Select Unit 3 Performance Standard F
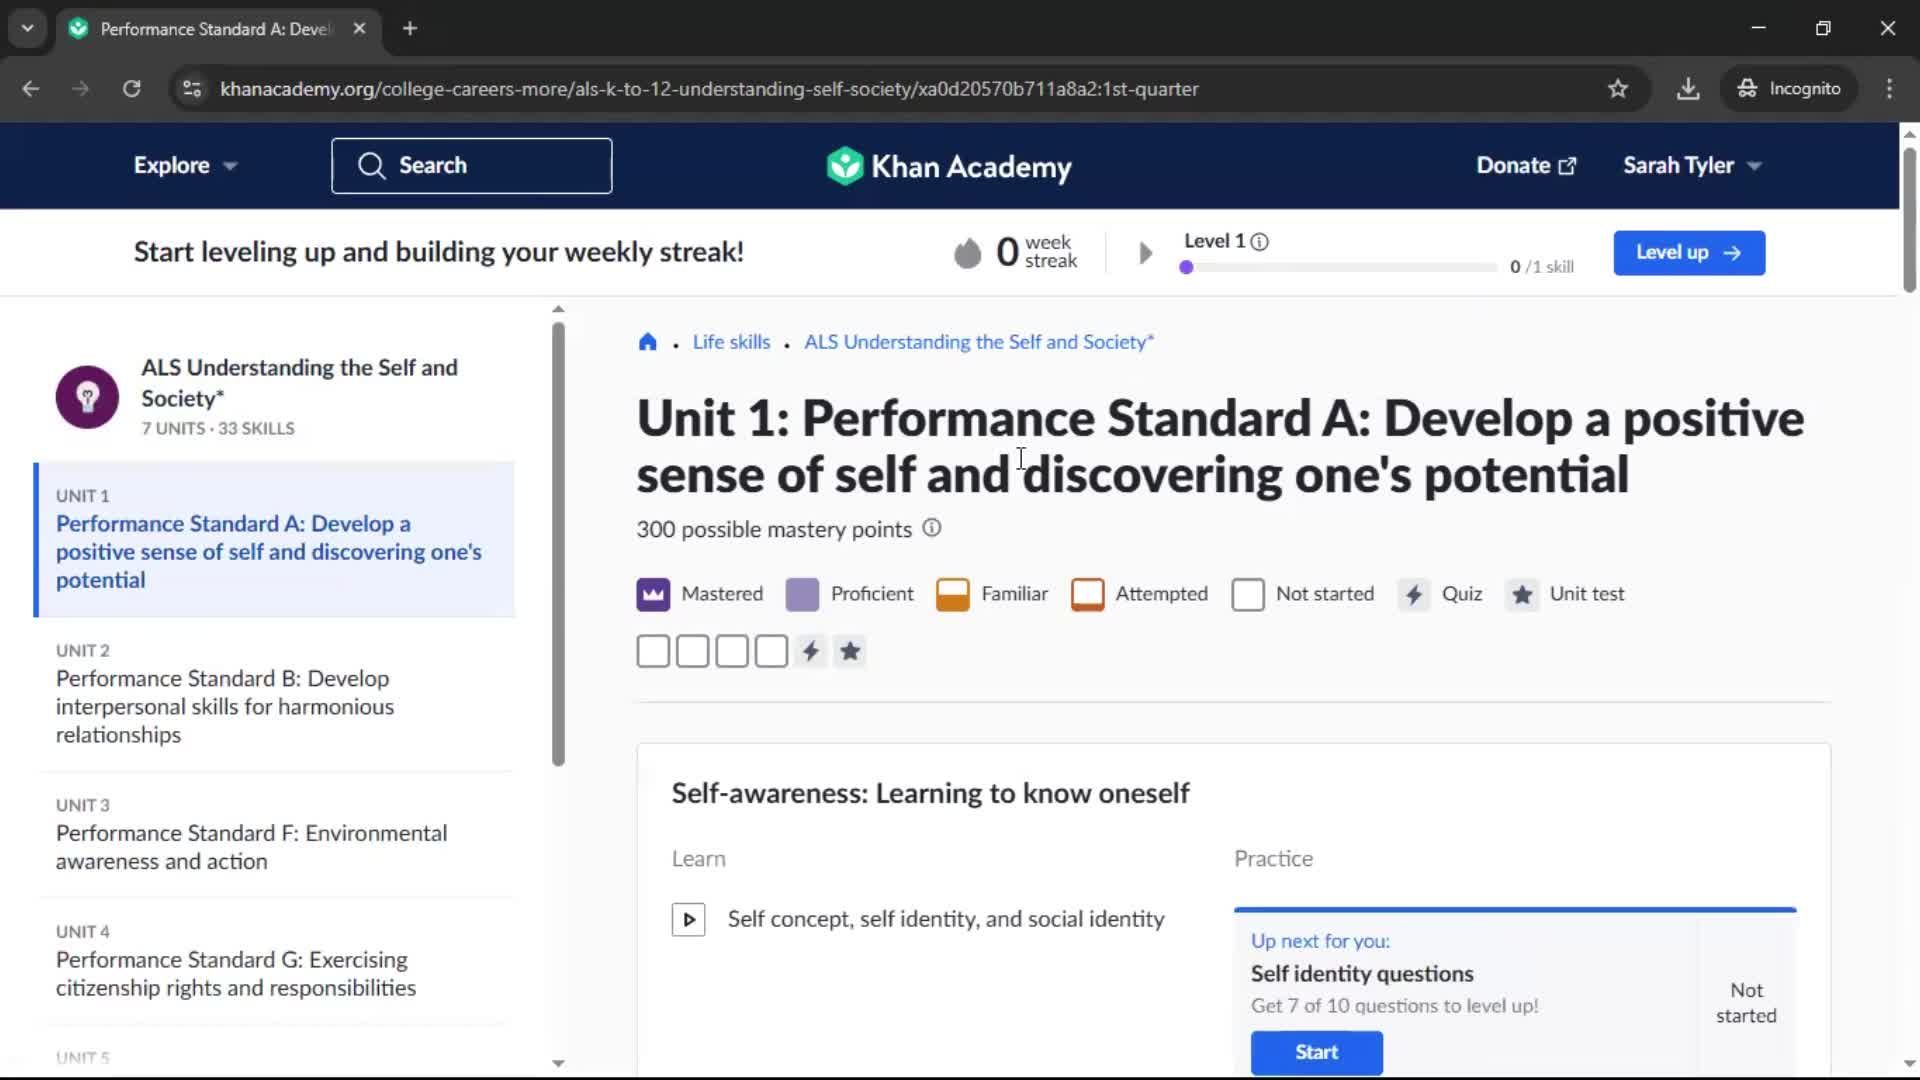 click(274, 835)
